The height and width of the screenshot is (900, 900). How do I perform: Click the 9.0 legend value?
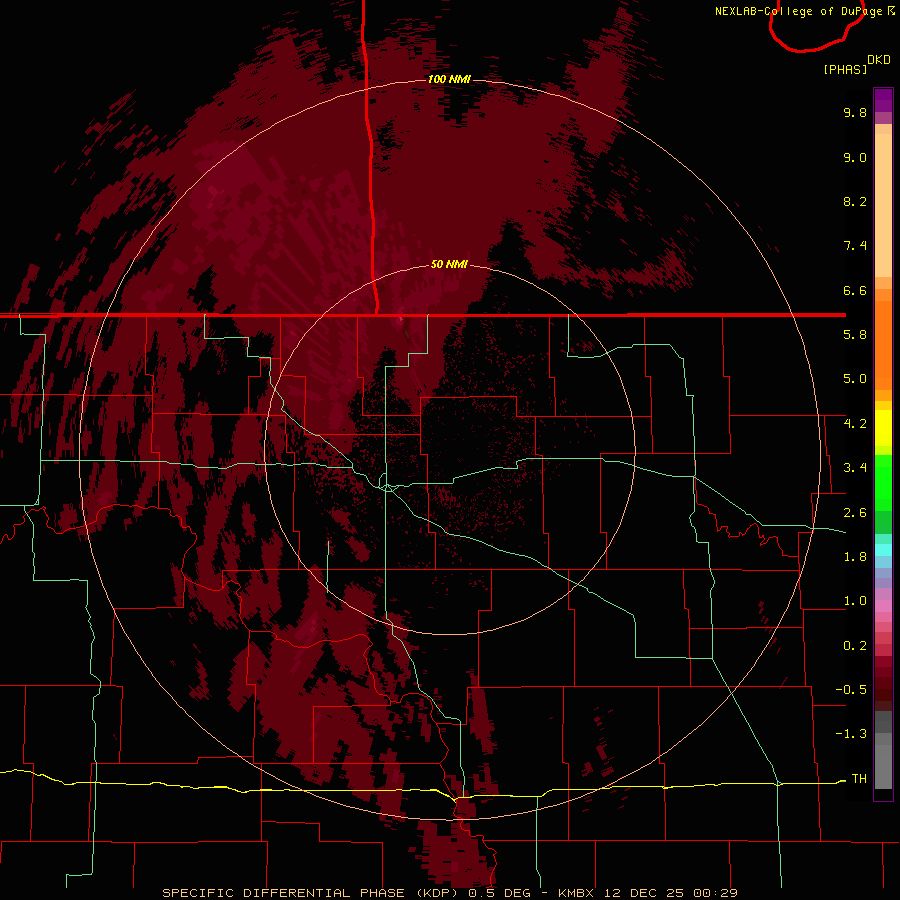855,157
